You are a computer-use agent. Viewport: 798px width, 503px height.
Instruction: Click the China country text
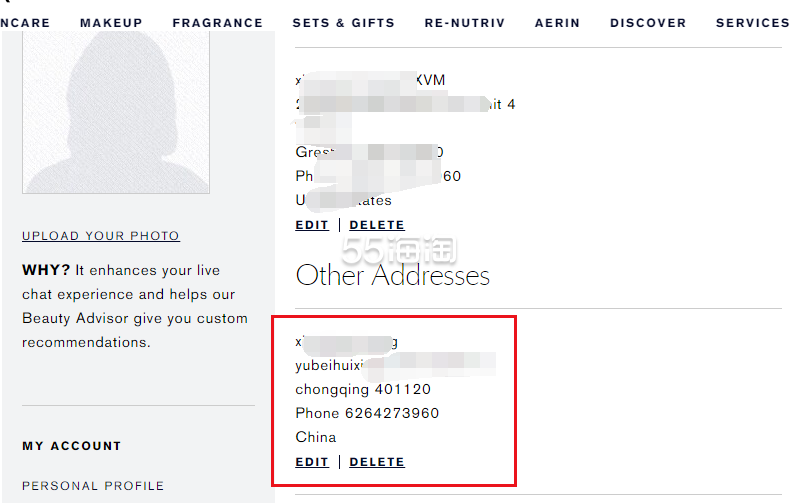tap(316, 437)
